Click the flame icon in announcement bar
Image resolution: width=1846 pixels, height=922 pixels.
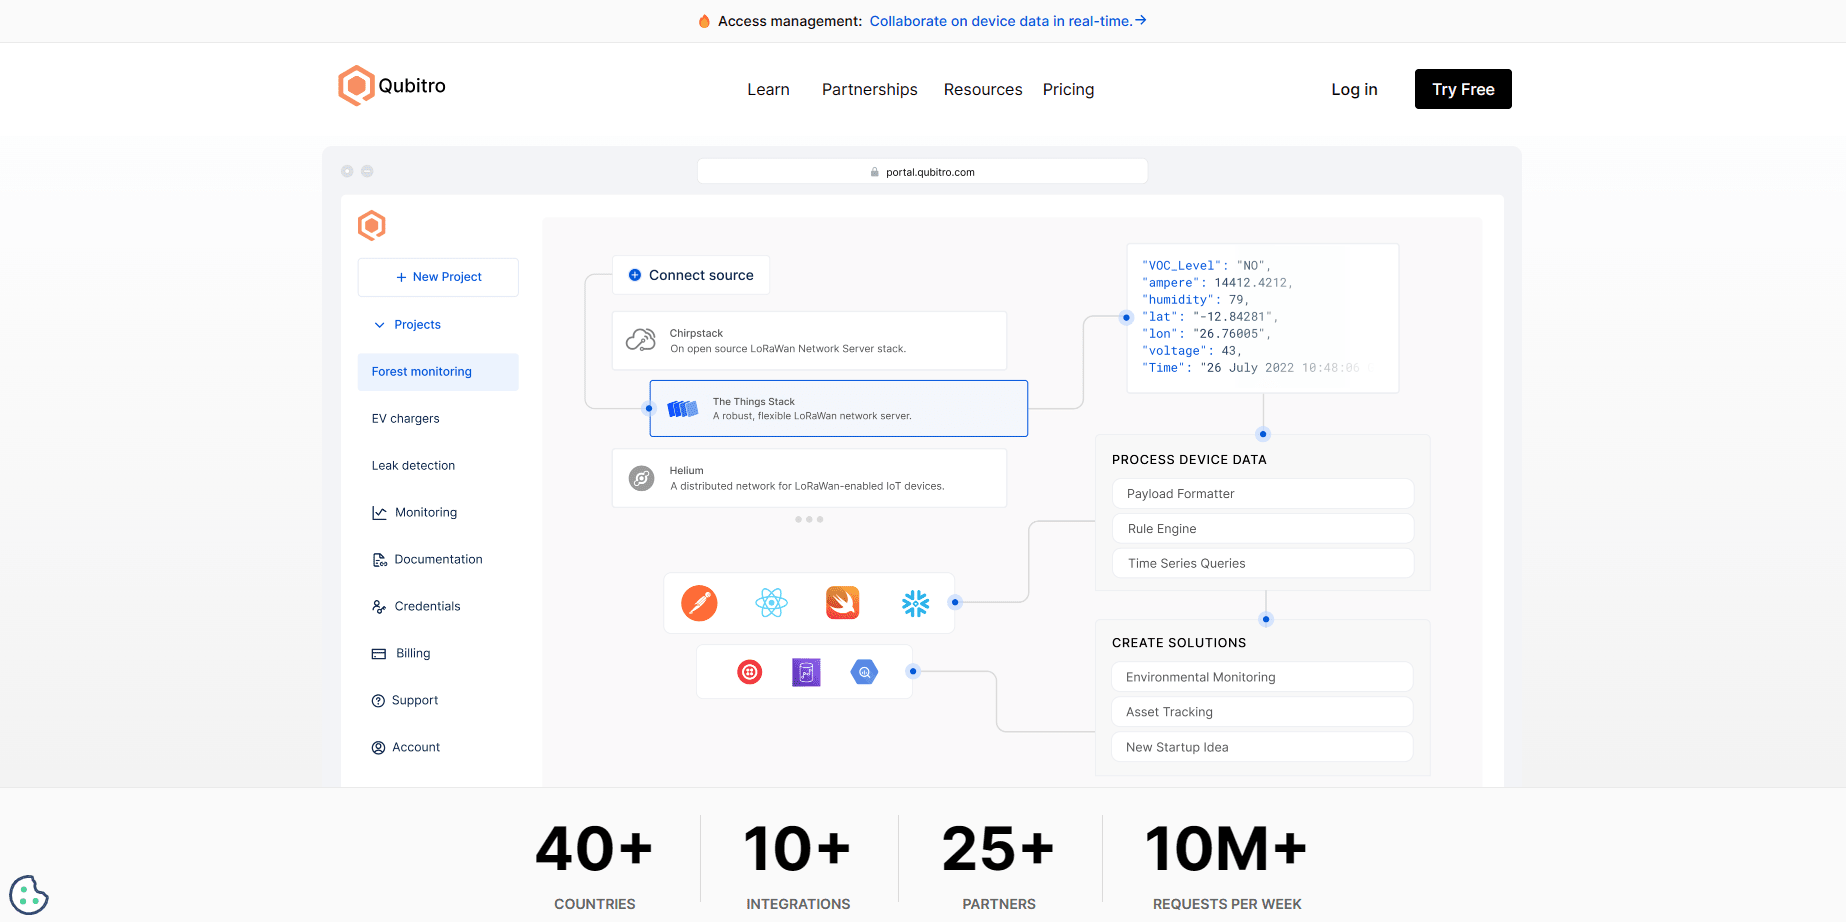[x=704, y=21]
